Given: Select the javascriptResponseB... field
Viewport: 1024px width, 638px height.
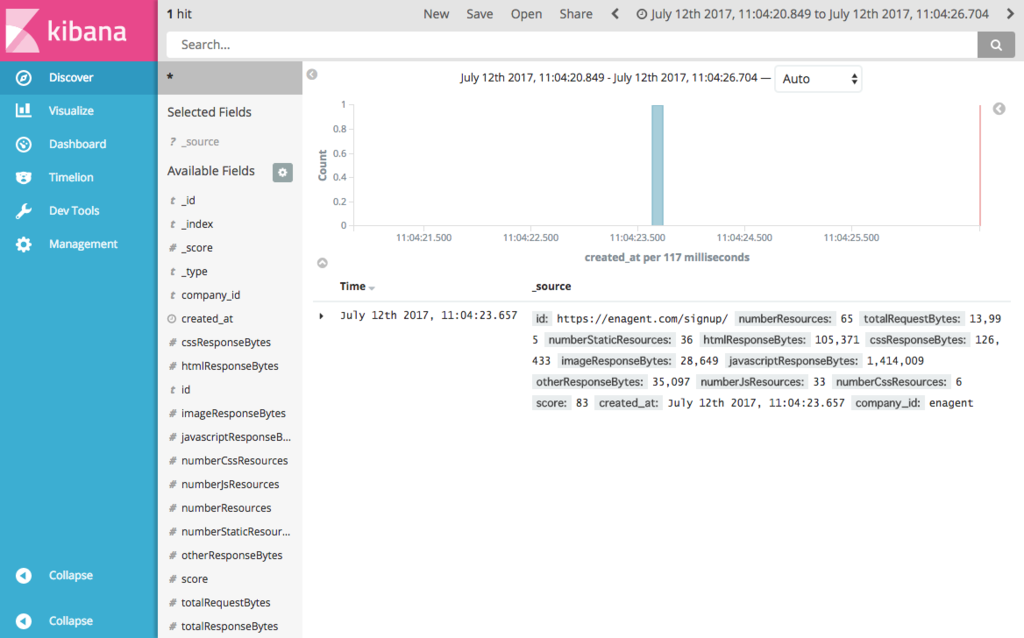Looking at the screenshot, I should coord(236,437).
